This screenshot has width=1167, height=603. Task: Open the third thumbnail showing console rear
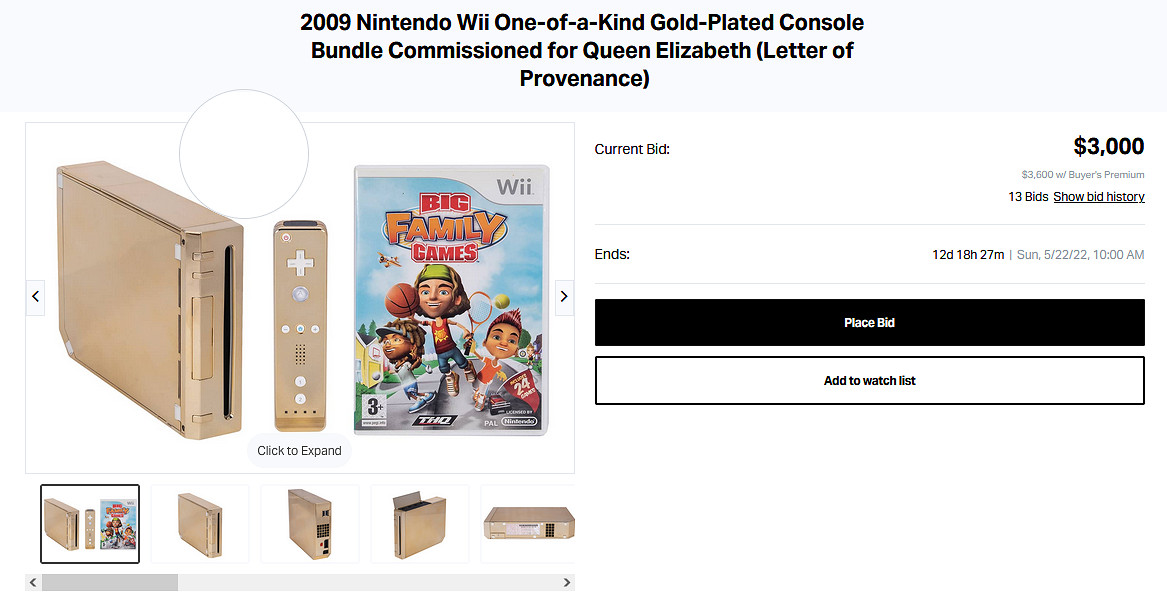tap(310, 524)
